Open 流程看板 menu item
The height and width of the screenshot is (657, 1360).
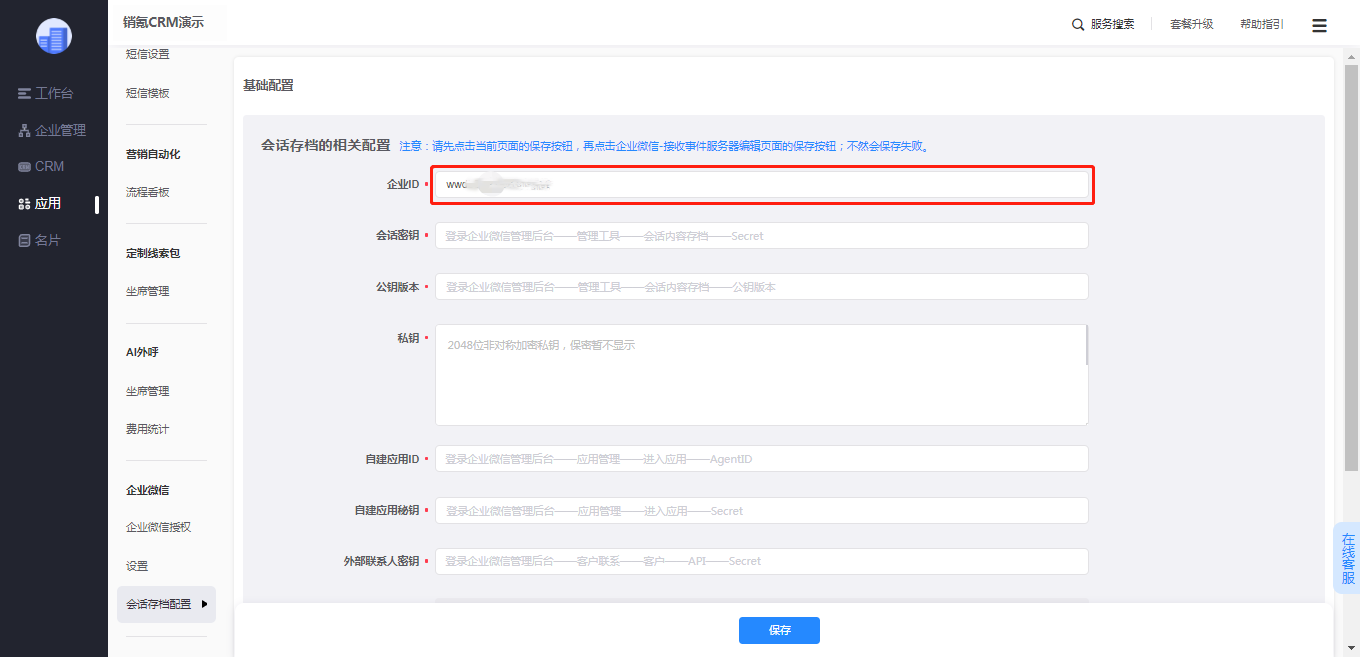[148, 192]
